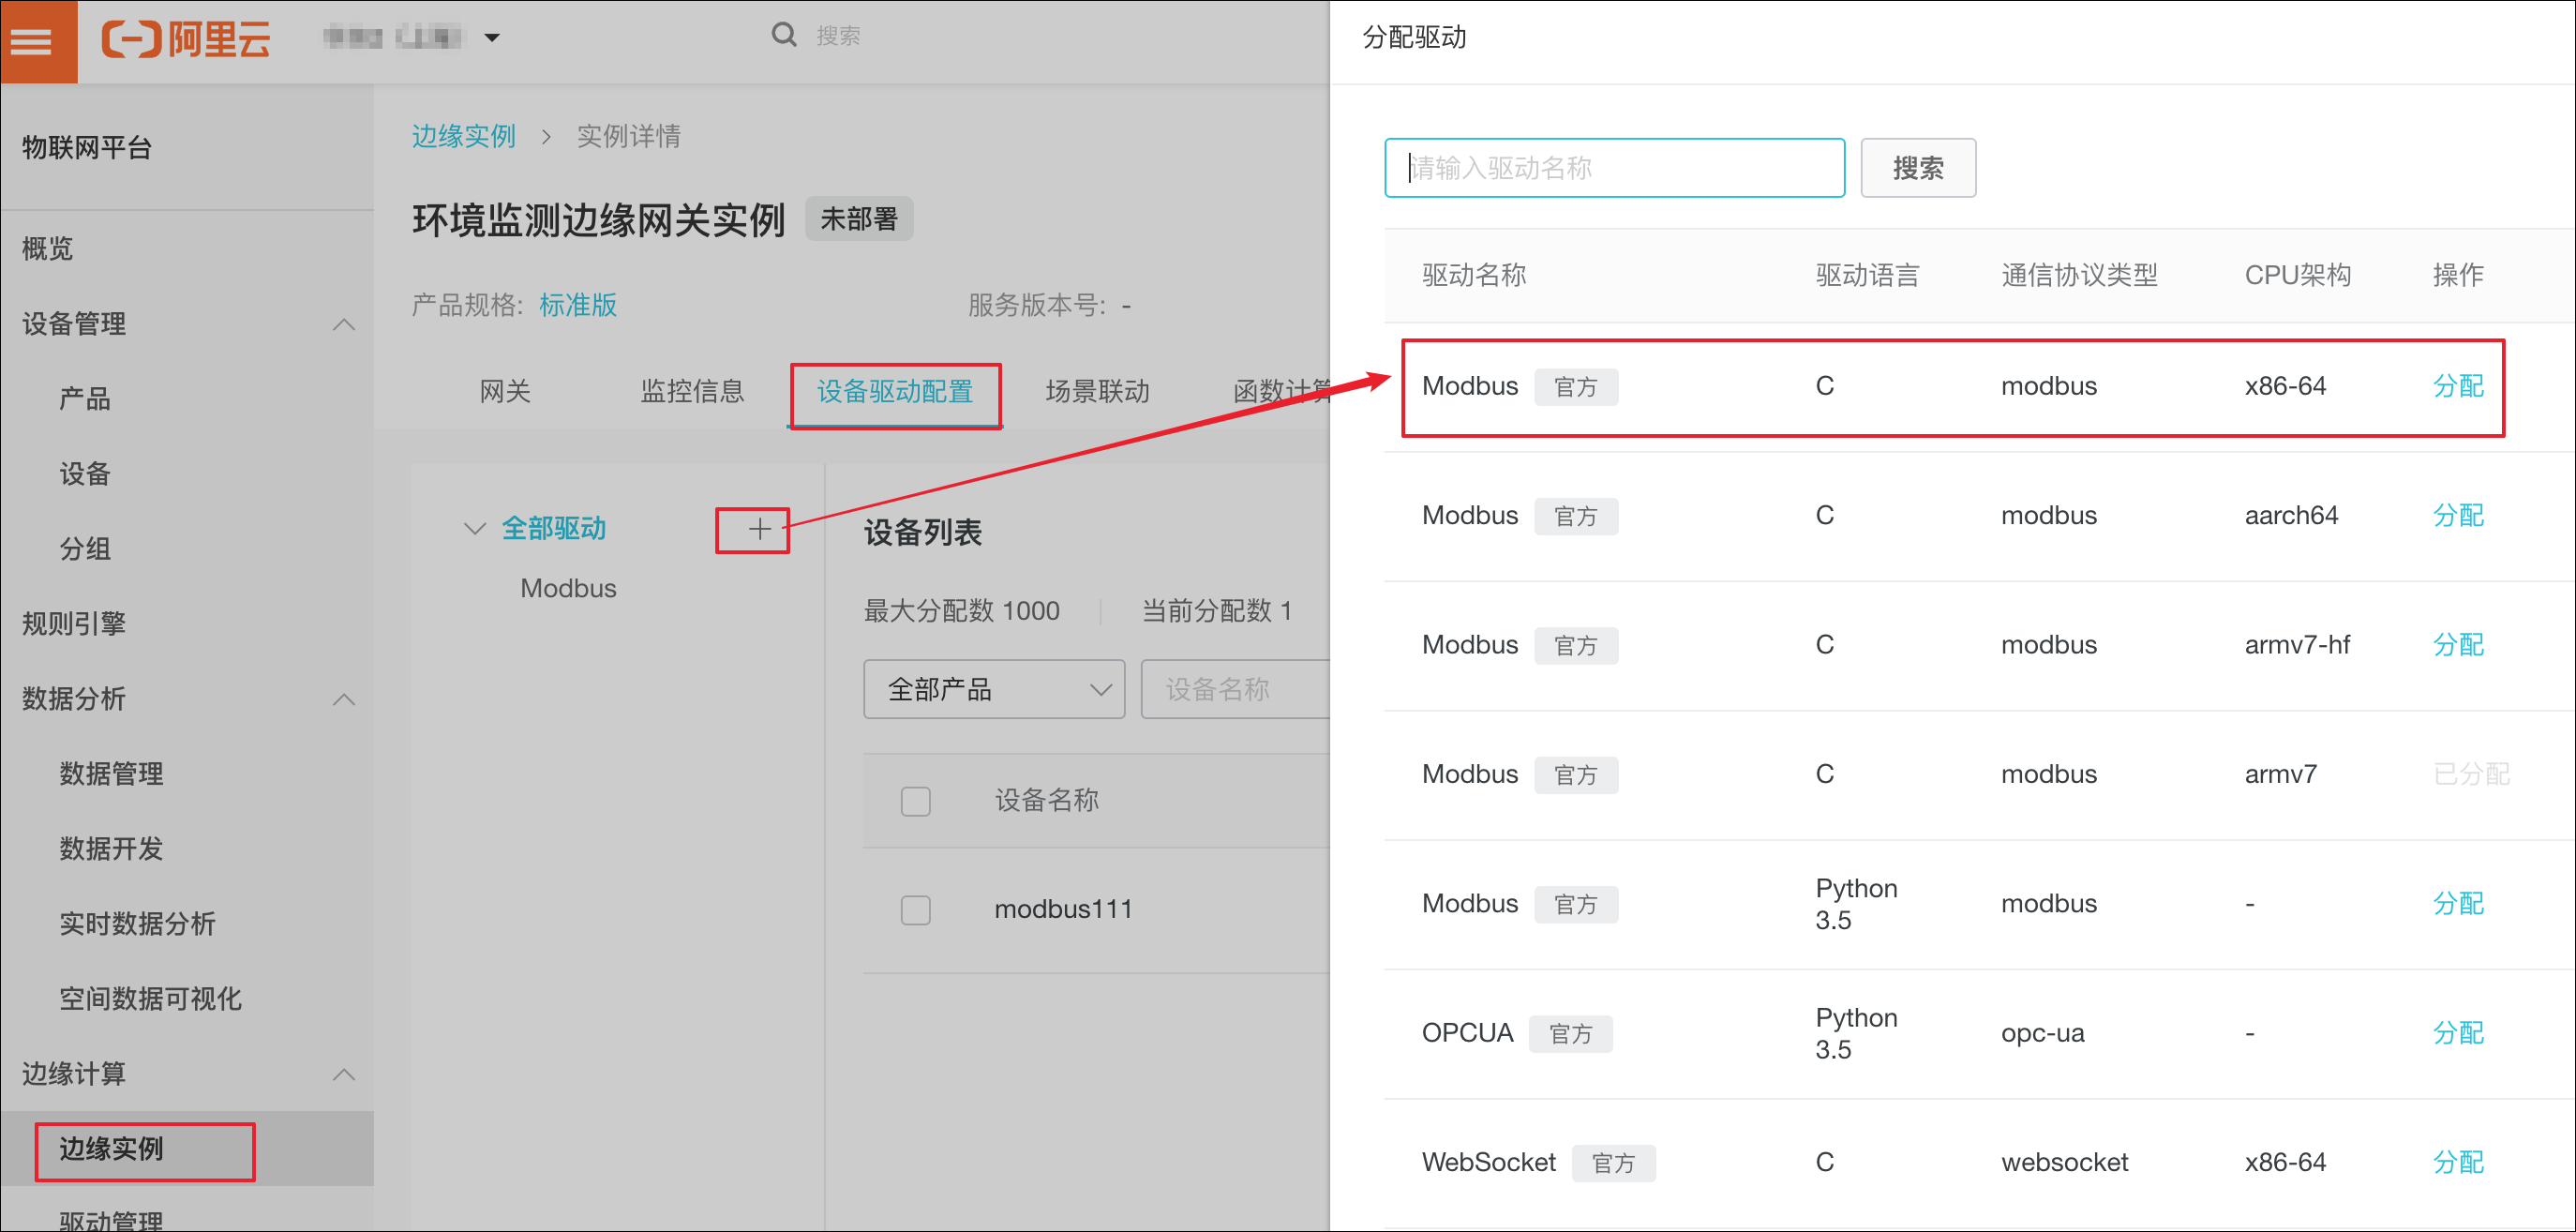Viewport: 2576px width, 1232px height.
Task: Open the account dropdown arrow
Action: 491,38
